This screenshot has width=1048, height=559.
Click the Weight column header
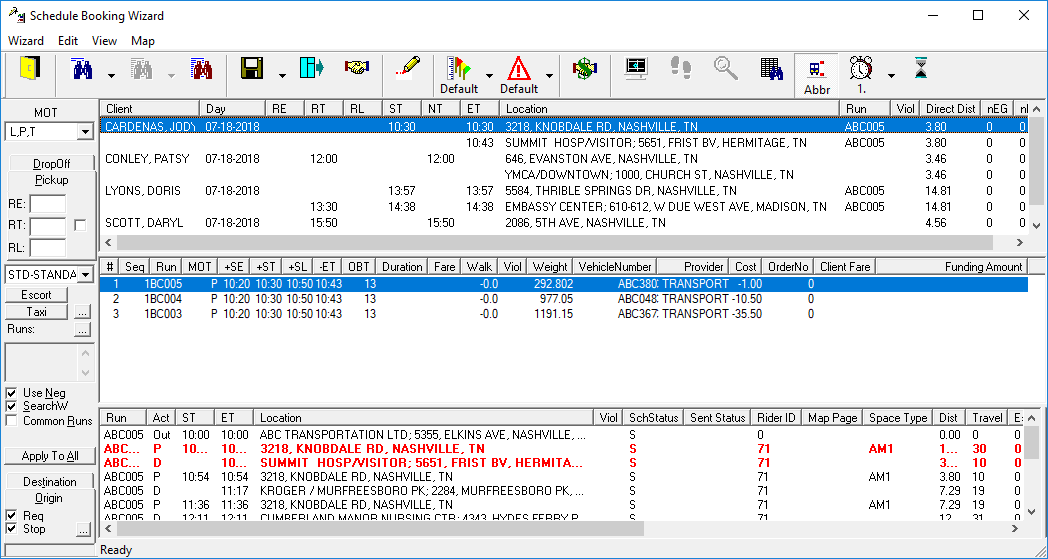(550, 267)
